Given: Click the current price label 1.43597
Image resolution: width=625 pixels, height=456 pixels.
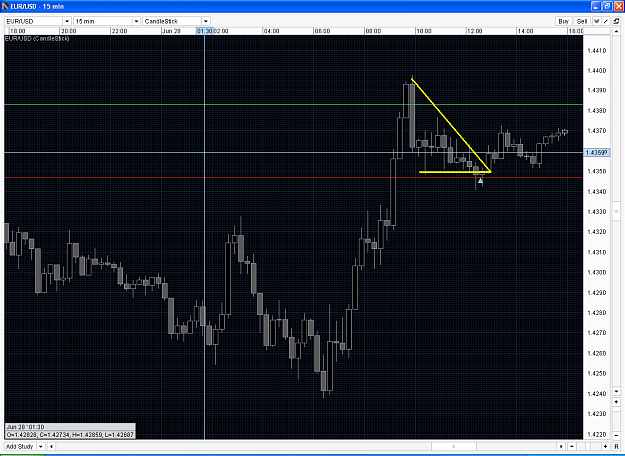Looking at the screenshot, I should (x=597, y=153).
